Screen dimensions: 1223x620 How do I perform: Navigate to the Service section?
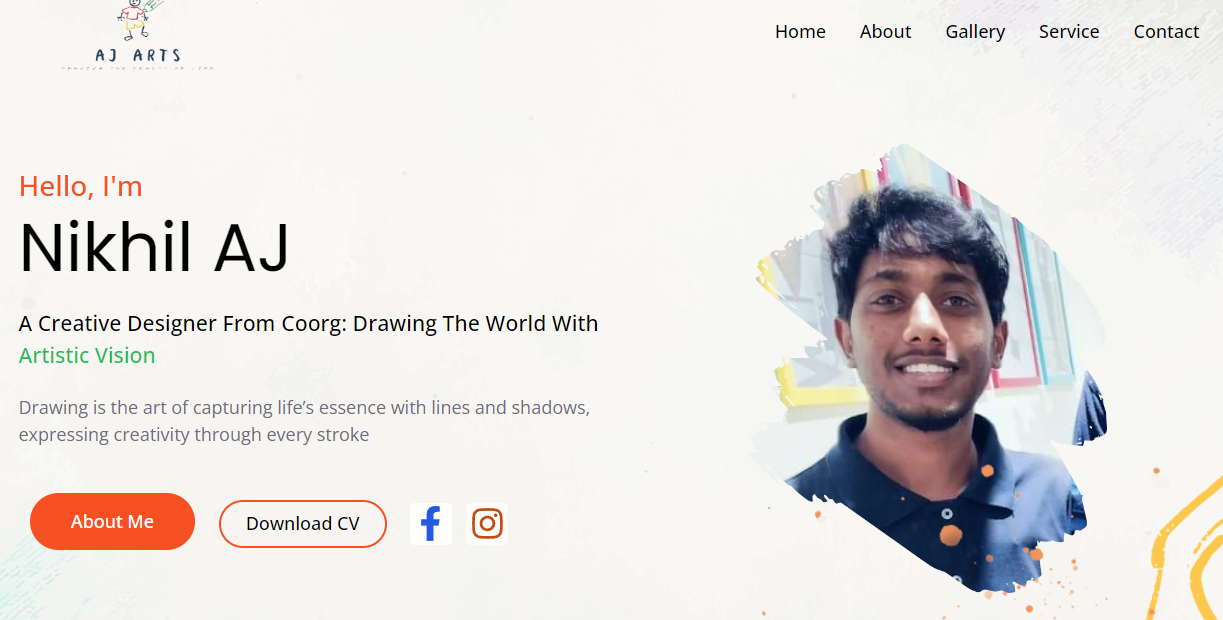click(x=1069, y=32)
